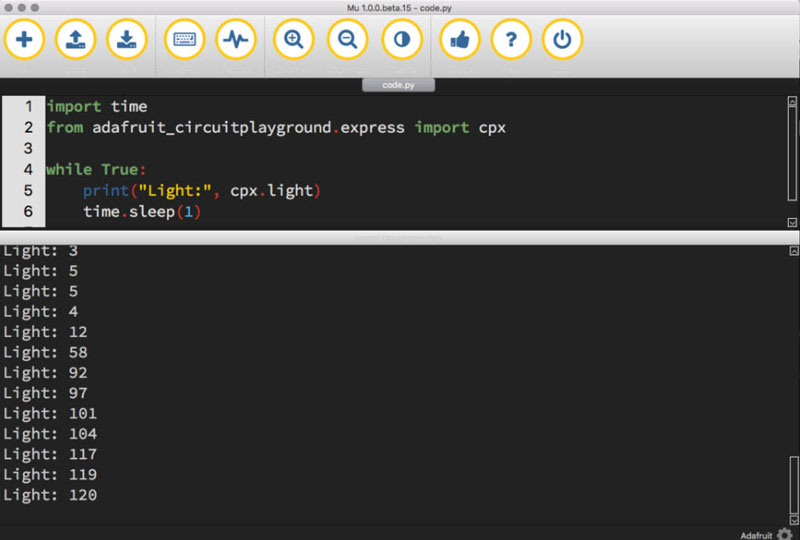Open Help with the question mark icon

tap(511, 41)
